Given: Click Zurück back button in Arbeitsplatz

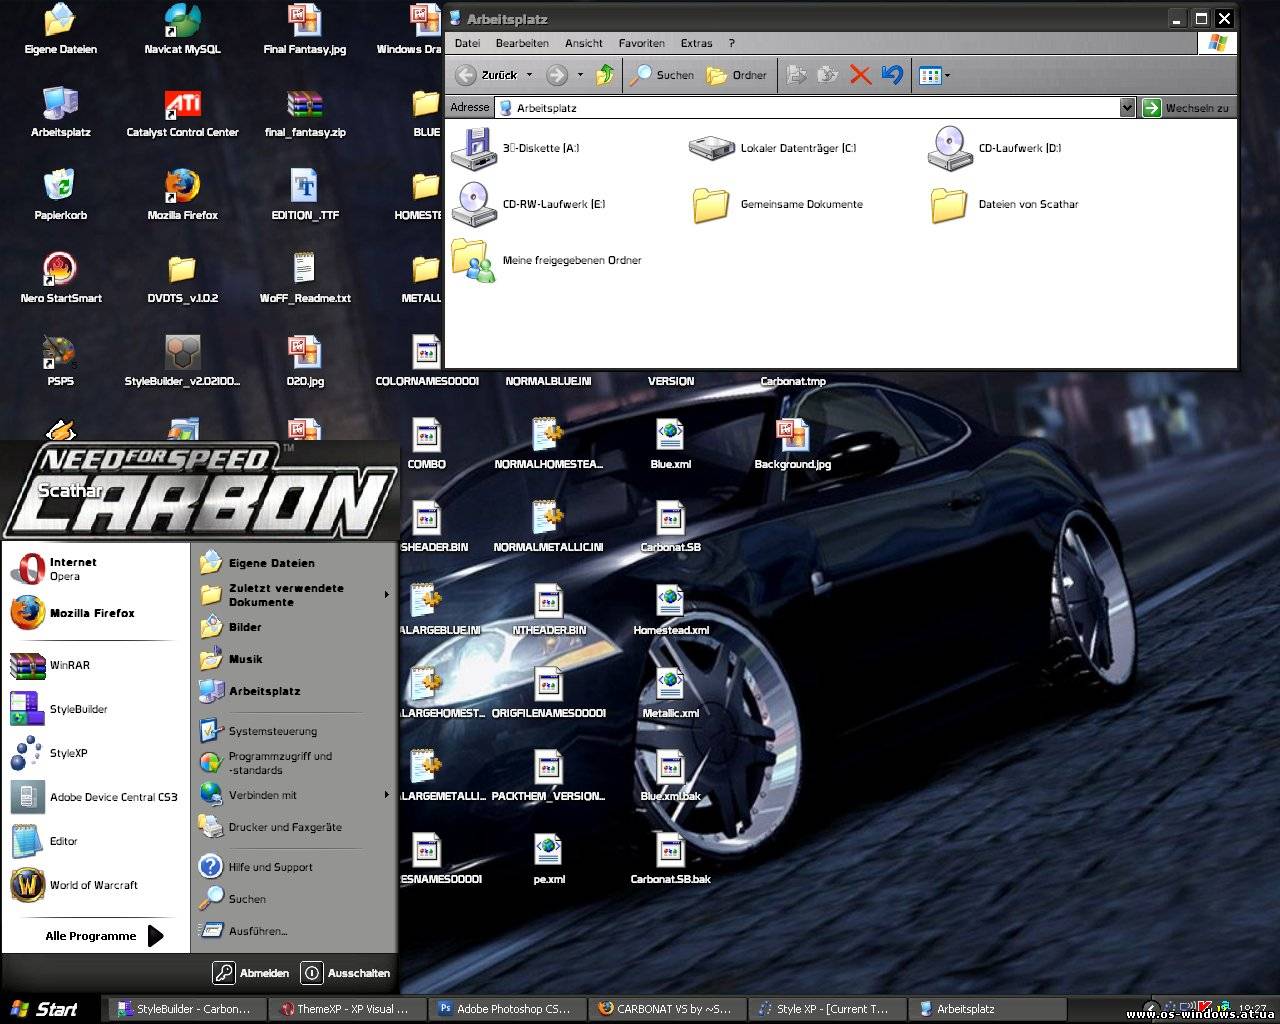Looking at the screenshot, I should 487,75.
